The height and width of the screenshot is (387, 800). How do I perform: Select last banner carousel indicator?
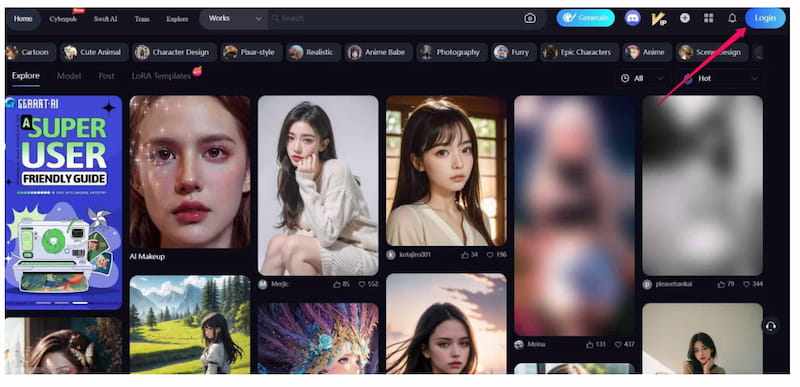pos(80,303)
